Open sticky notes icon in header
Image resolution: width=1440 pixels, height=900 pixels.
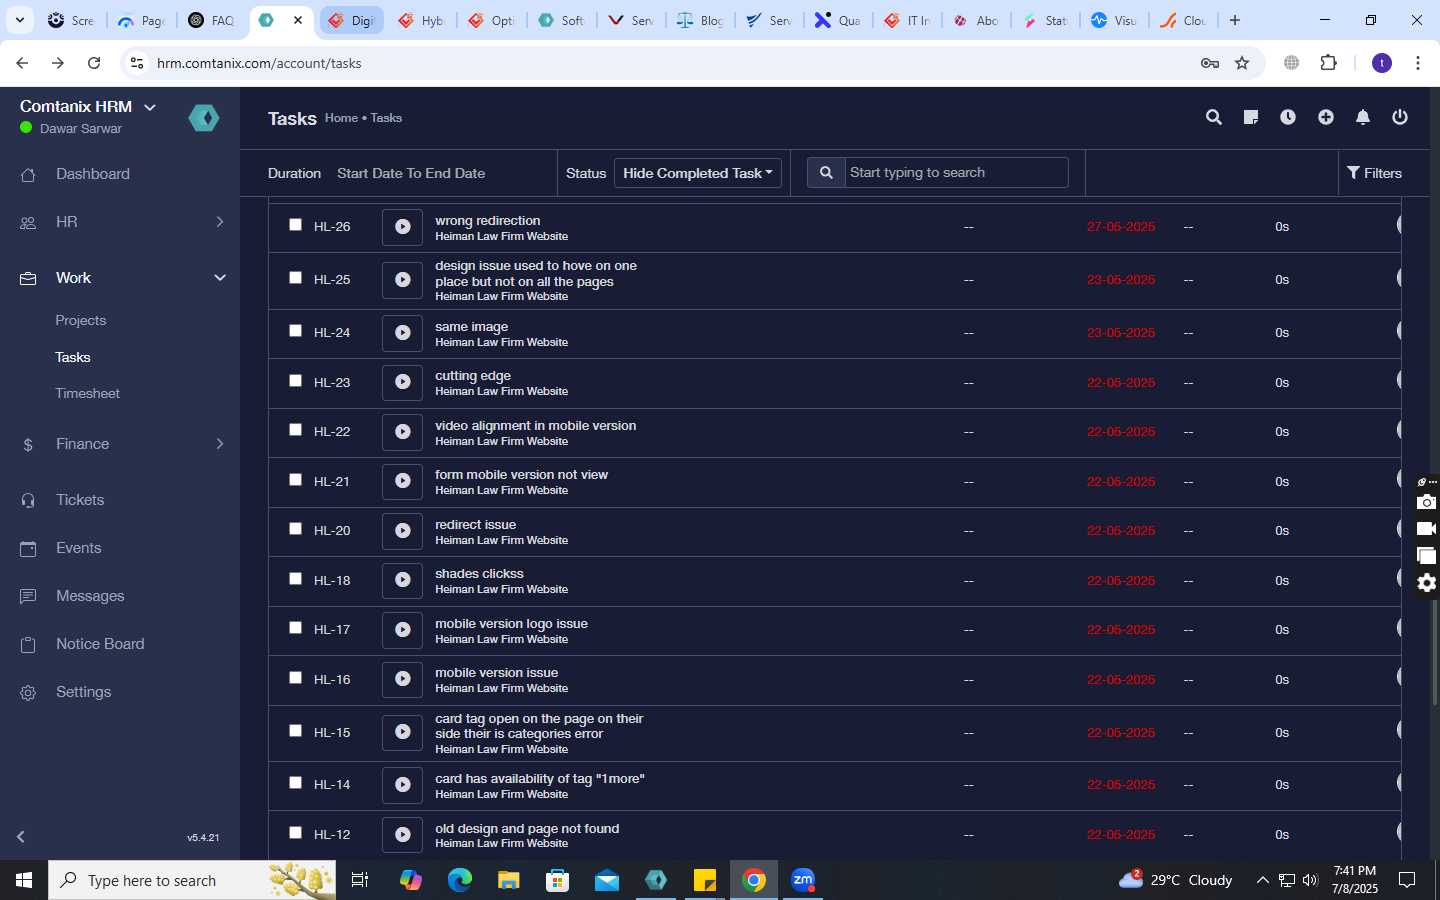point(1251,118)
